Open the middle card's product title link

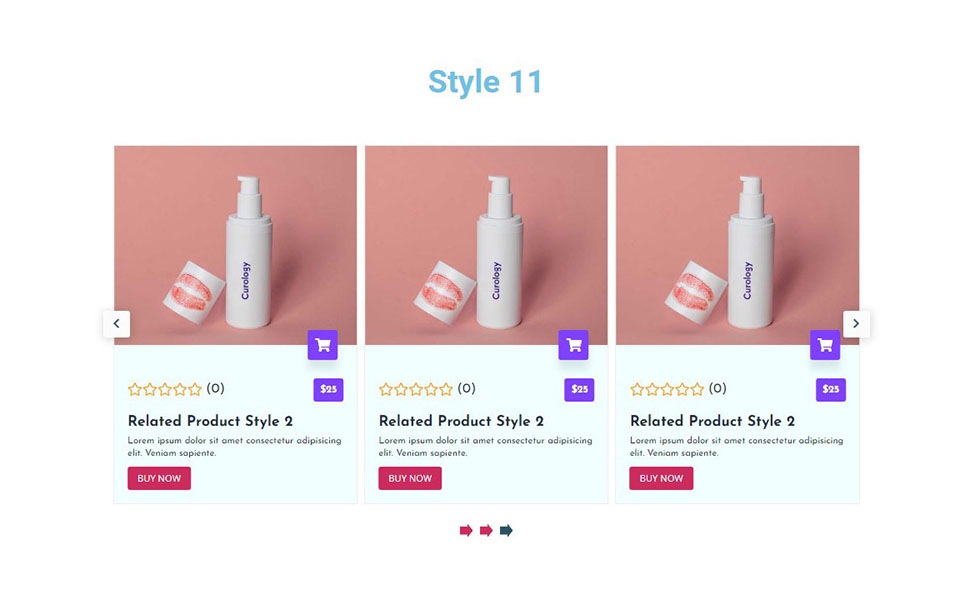pos(462,422)
